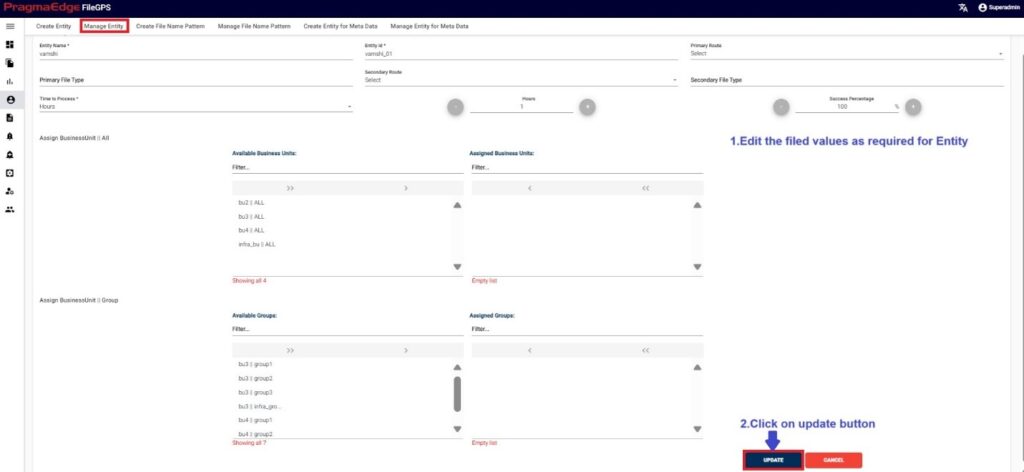Move all available groups to assigned
The width and height of the screenshot is (1024, 472).
(x=290, y=351)
